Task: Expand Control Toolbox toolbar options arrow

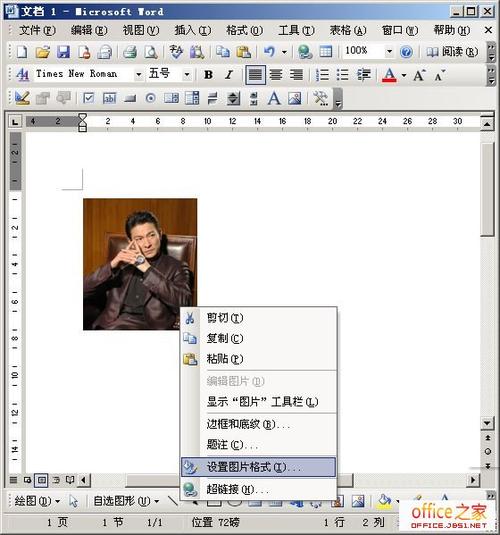Action: pyautogui.click(x=338, y=99)
